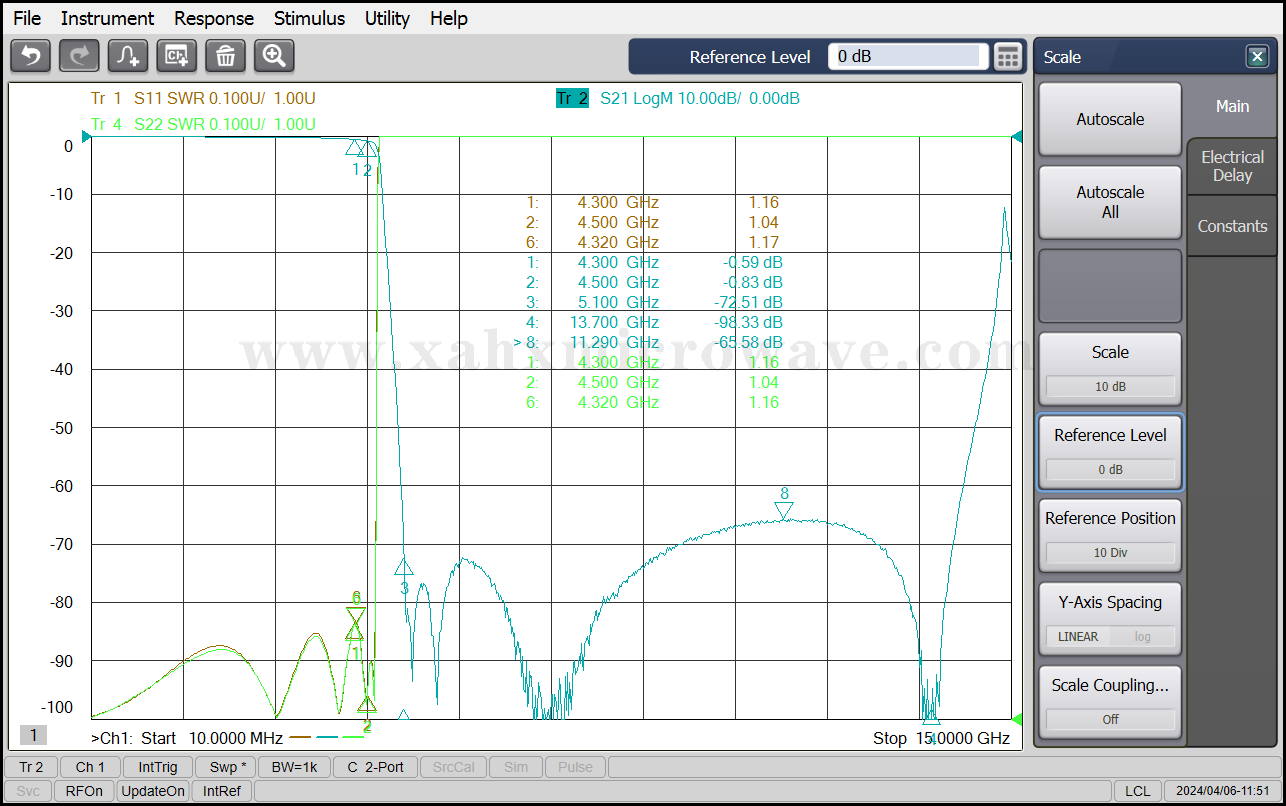Click the BW=1k status bar cell

(295, 767)
